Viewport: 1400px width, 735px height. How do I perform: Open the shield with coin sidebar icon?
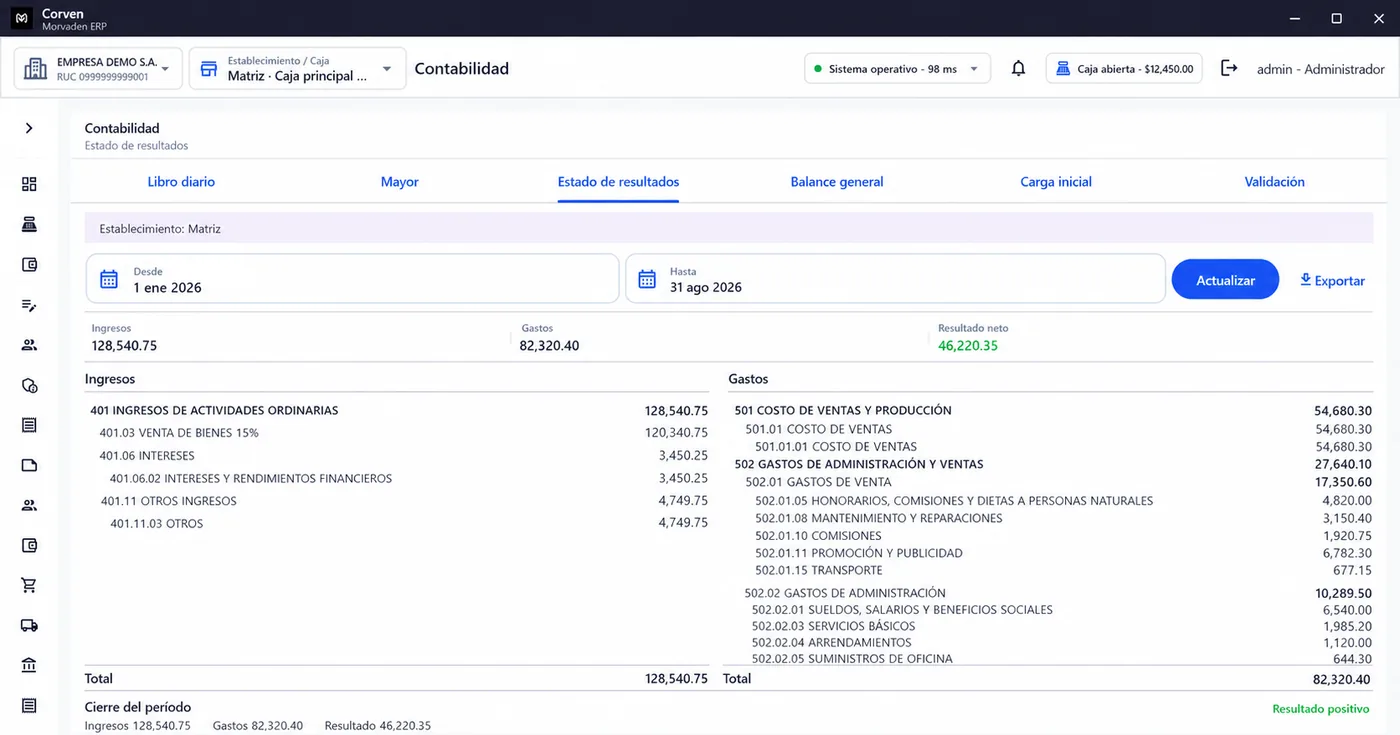[29, 385]
